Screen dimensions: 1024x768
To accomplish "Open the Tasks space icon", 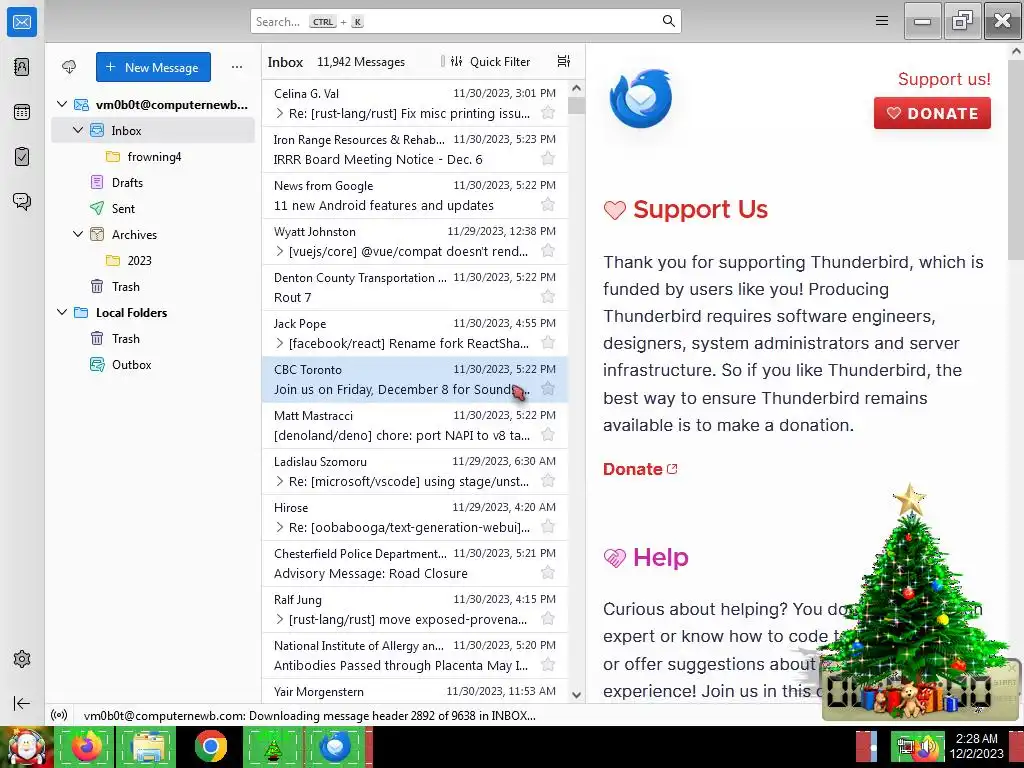I will click(22, 157).
